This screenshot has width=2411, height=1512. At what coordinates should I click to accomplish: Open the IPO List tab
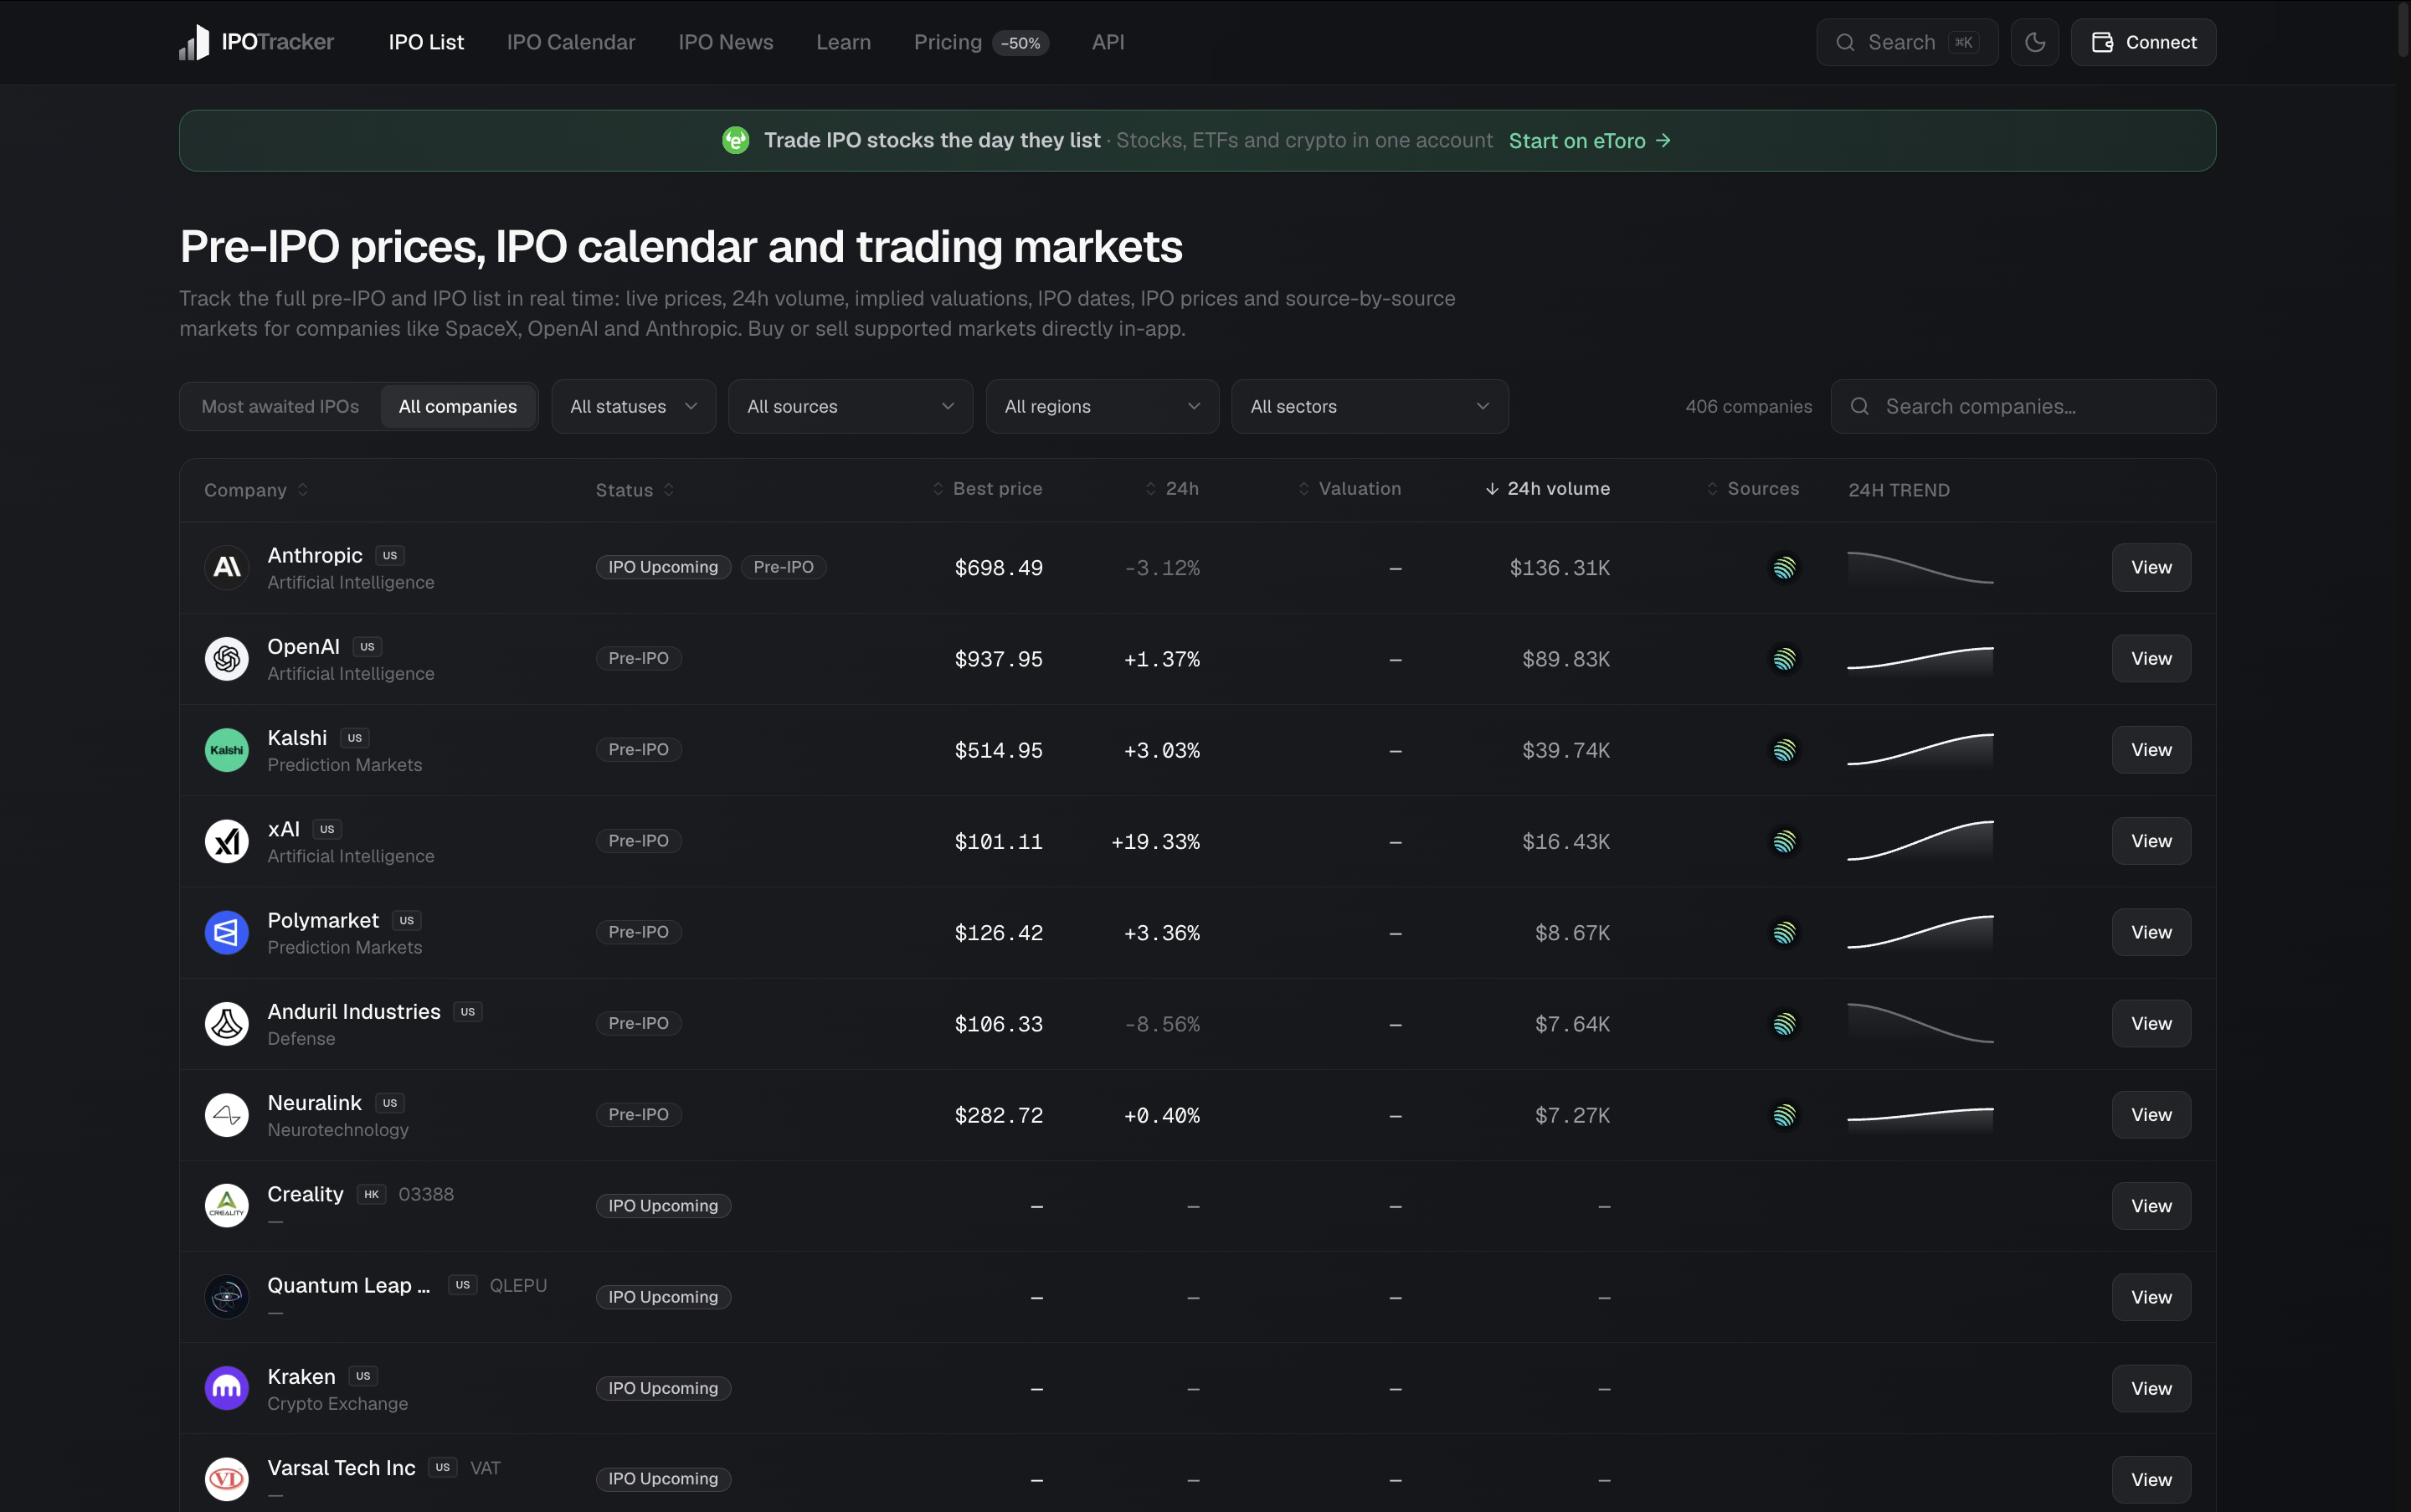(426, 42)
